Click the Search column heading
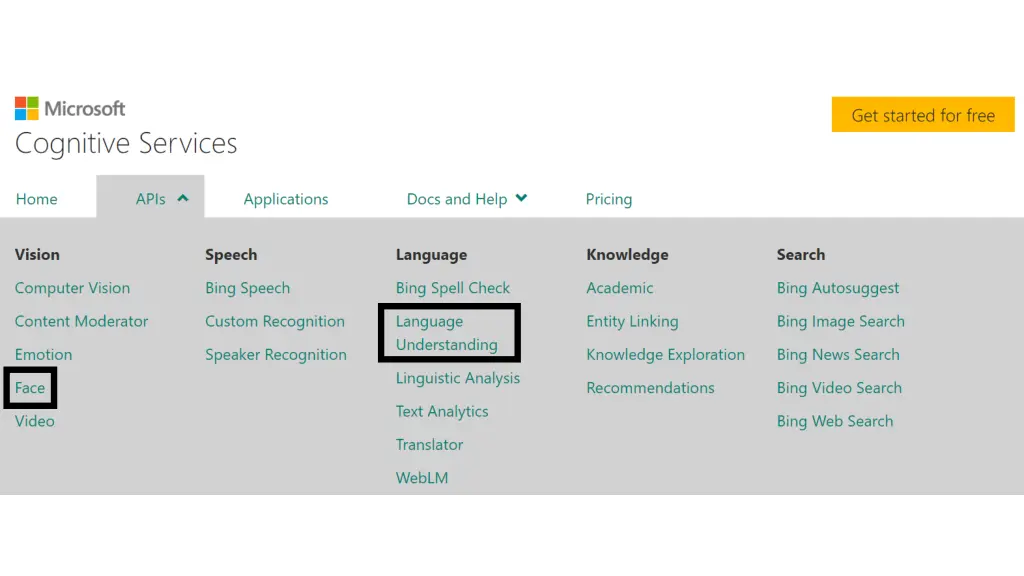 [x=801, y=255]
